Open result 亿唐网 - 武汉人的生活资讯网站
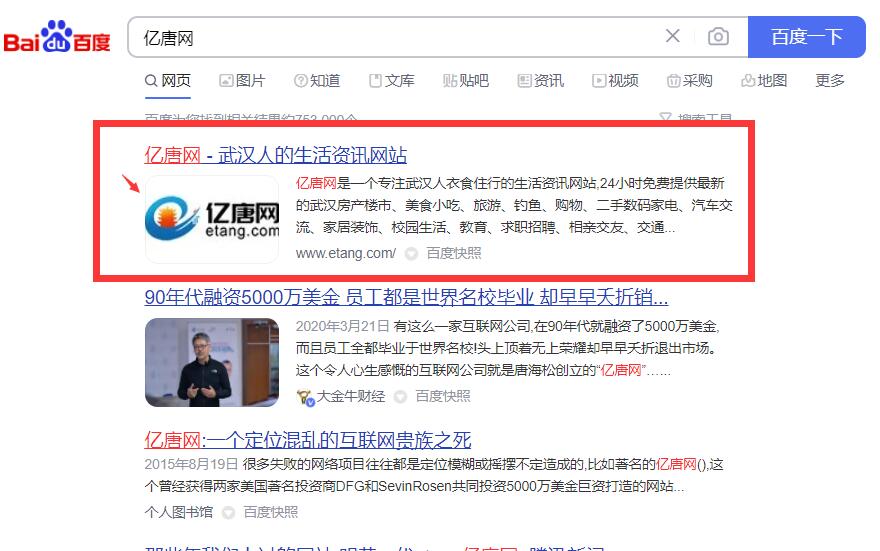The image size is (880, 551). pyautogui.click(x=276, y=155)
